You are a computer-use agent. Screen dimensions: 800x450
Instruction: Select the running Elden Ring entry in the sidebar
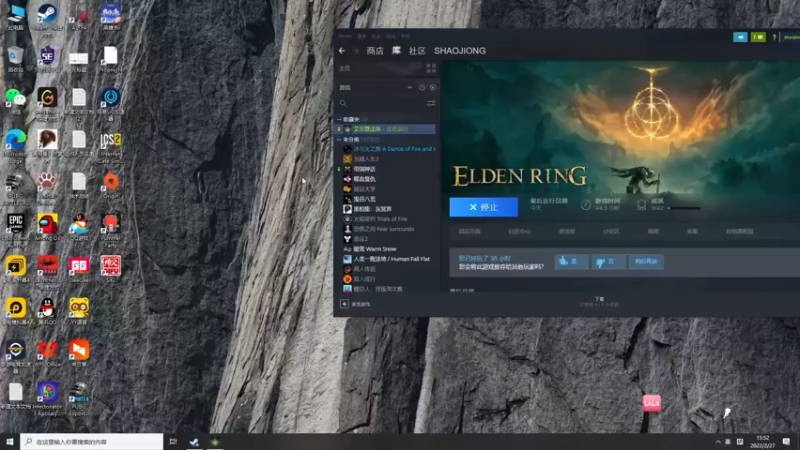[385, 129]
